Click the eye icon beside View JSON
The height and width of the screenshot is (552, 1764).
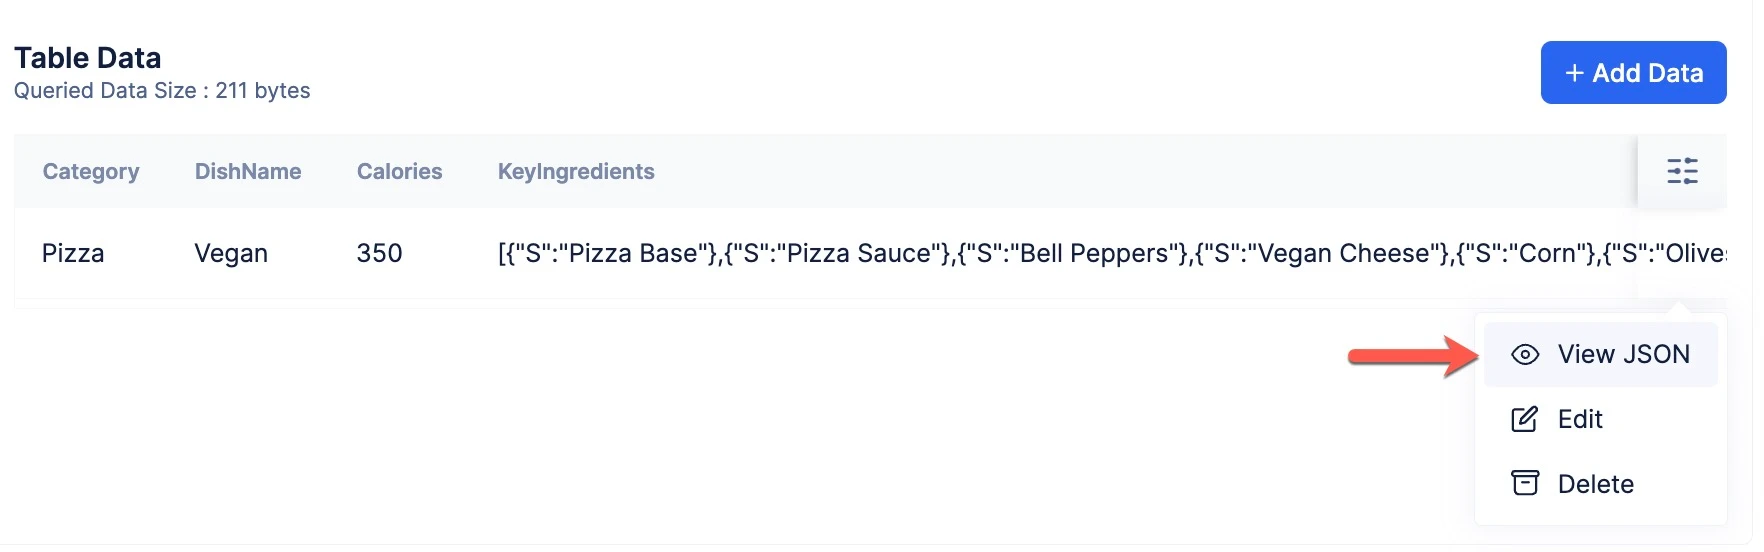[1525, 355]
